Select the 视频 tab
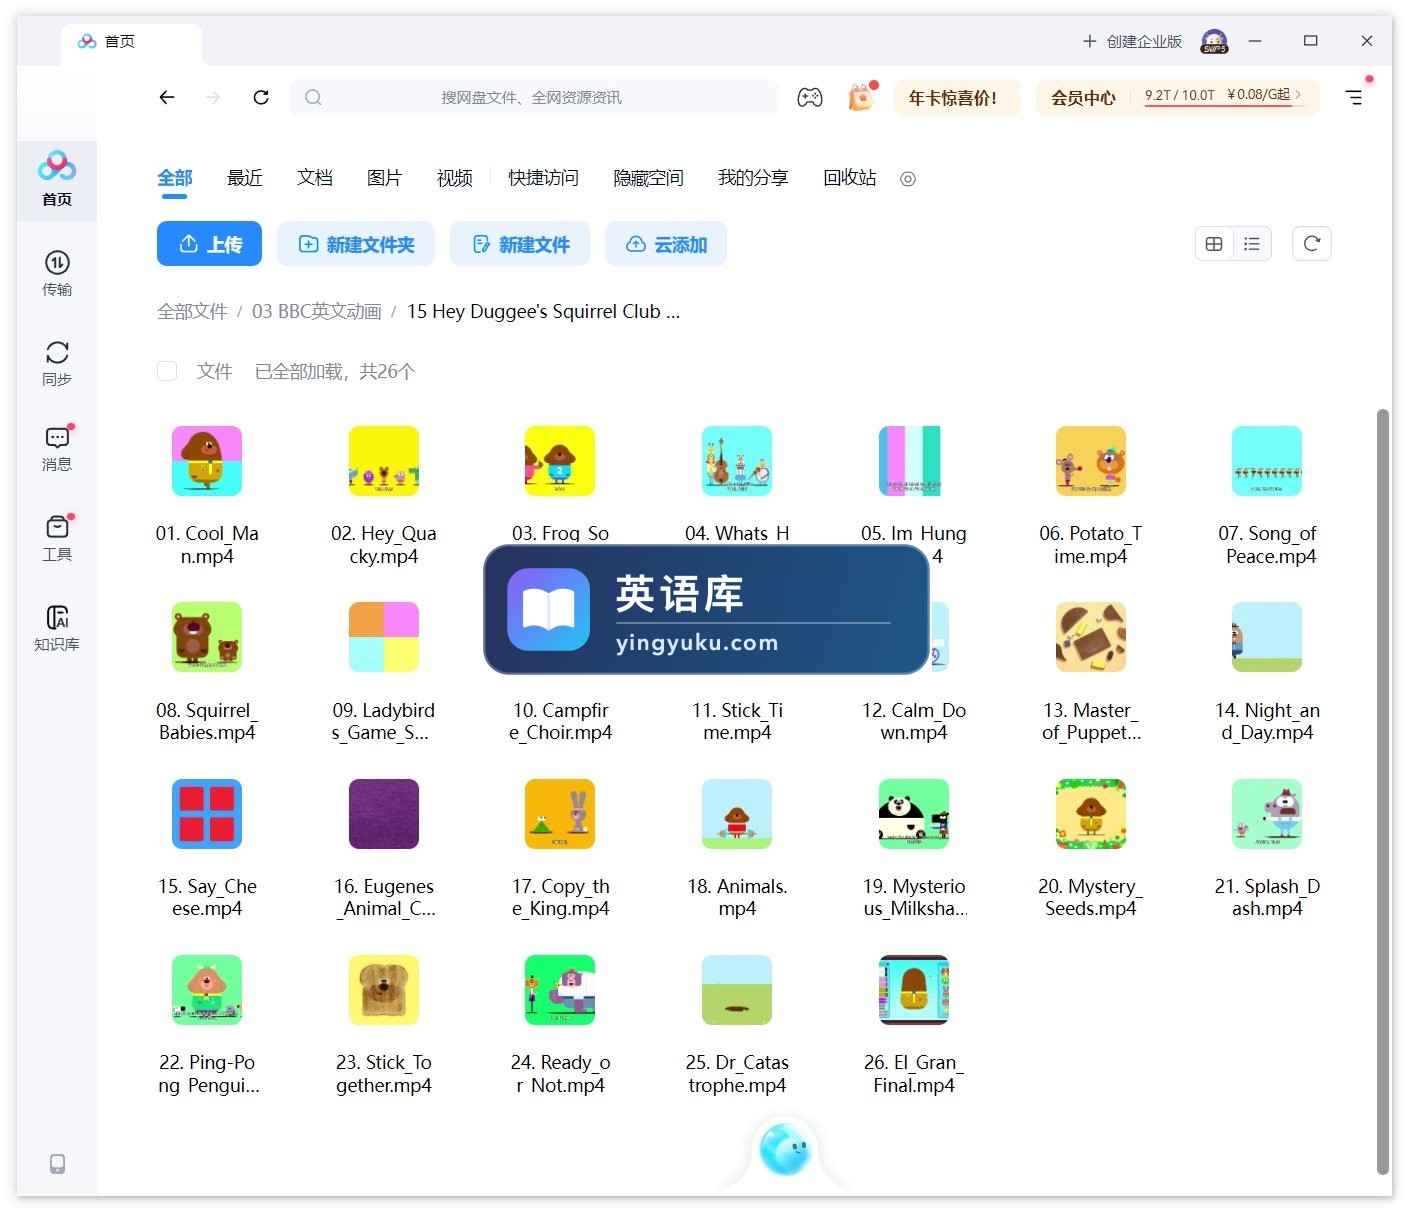The image size is (1412, 1218). point(455,178)
